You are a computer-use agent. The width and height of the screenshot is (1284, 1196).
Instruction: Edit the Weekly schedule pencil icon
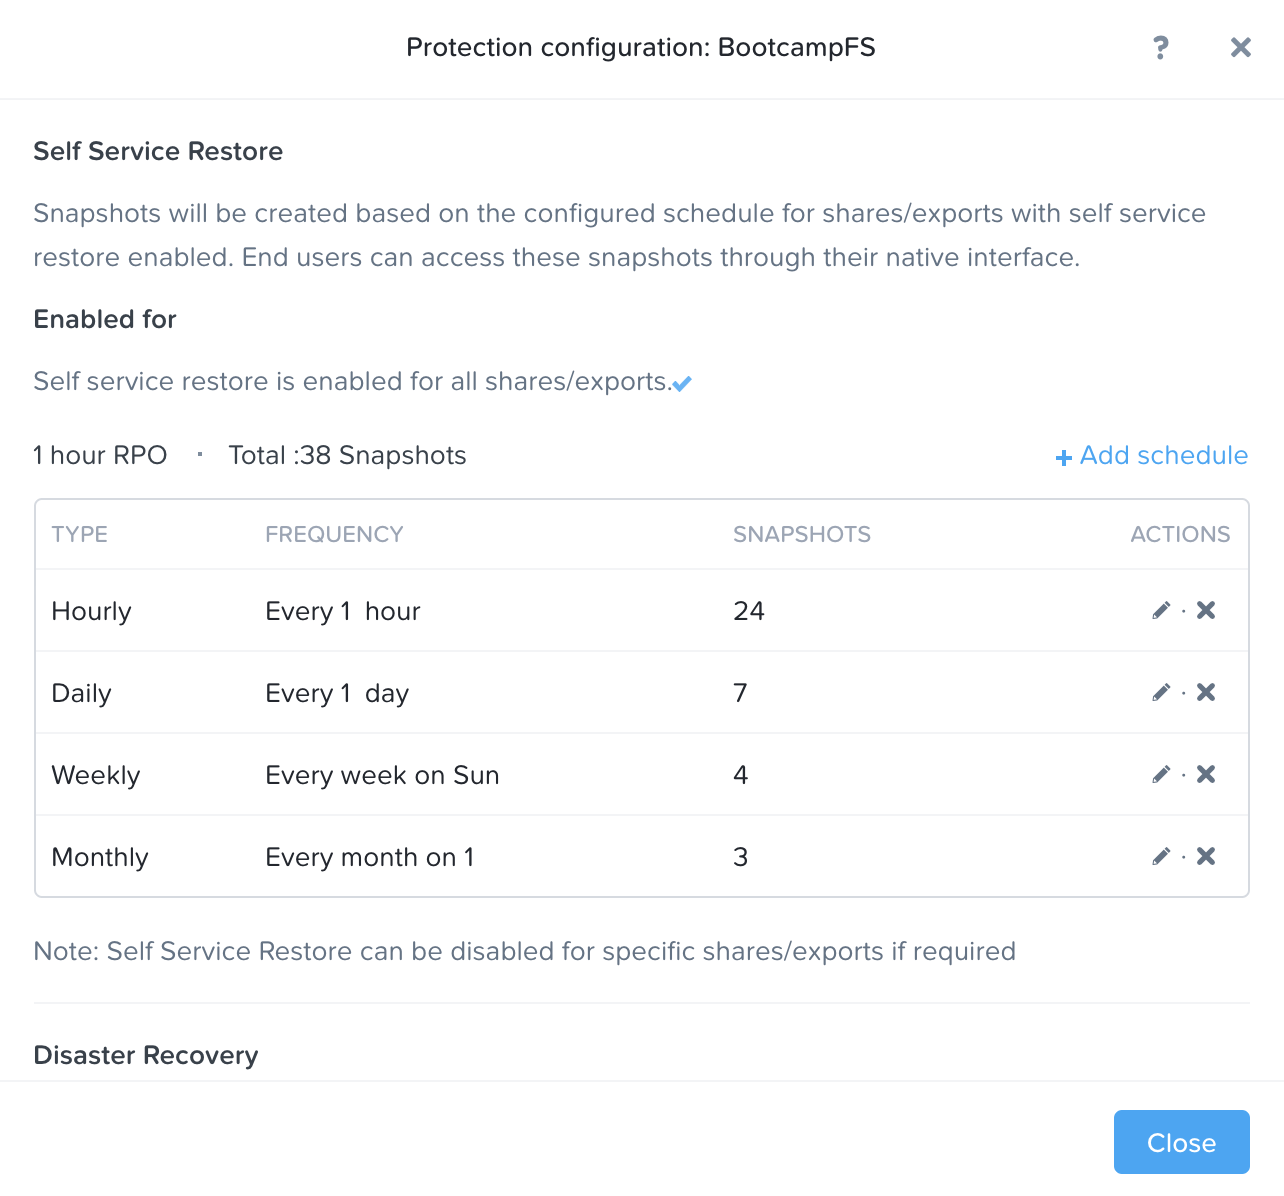point(1161,774)
